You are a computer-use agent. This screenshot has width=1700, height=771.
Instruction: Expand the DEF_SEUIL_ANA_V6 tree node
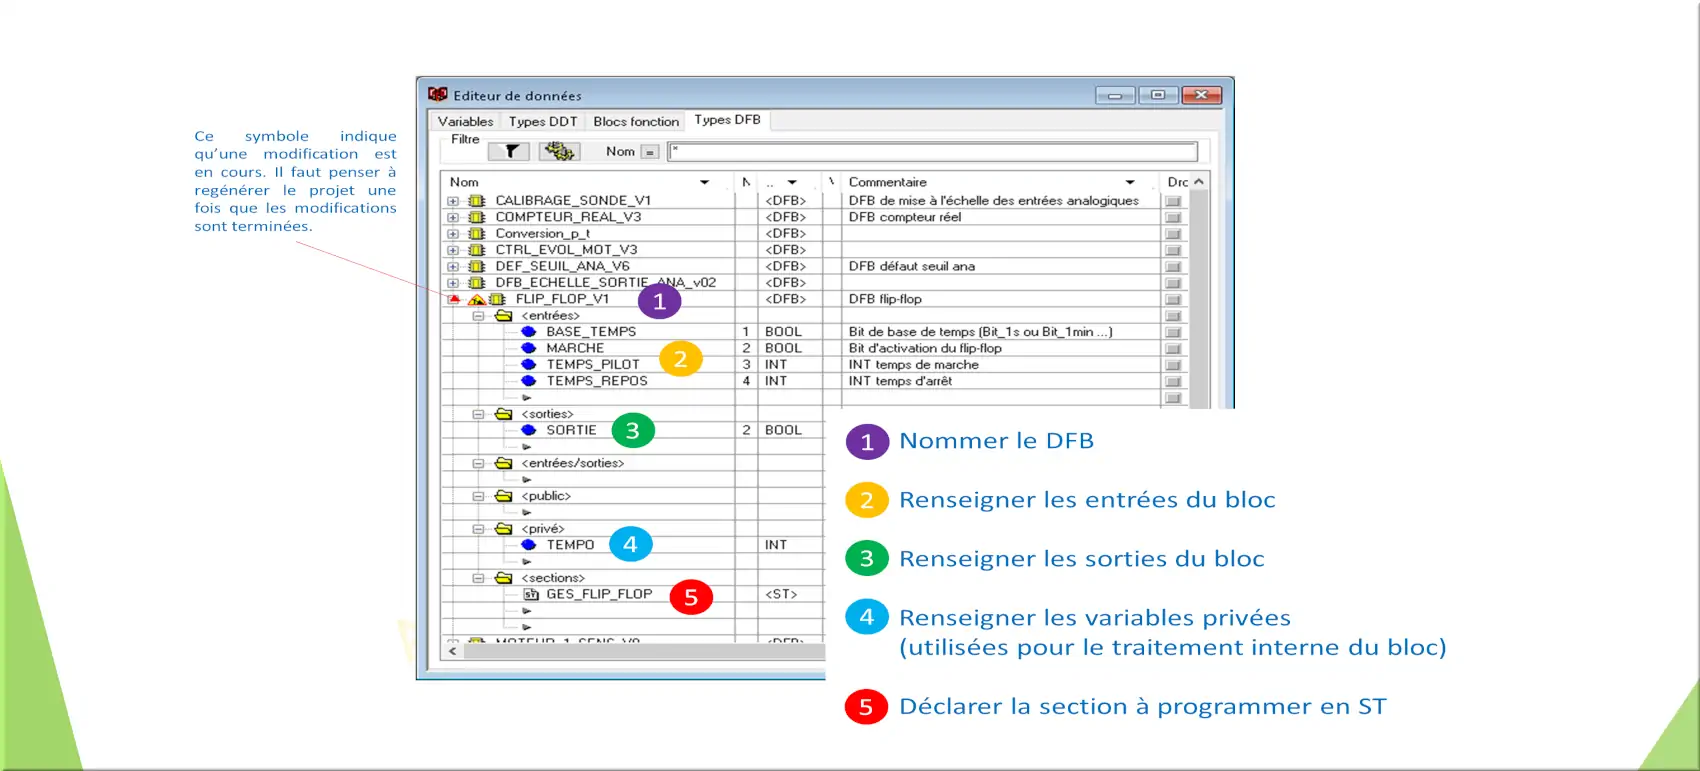[x=453, y=267]
